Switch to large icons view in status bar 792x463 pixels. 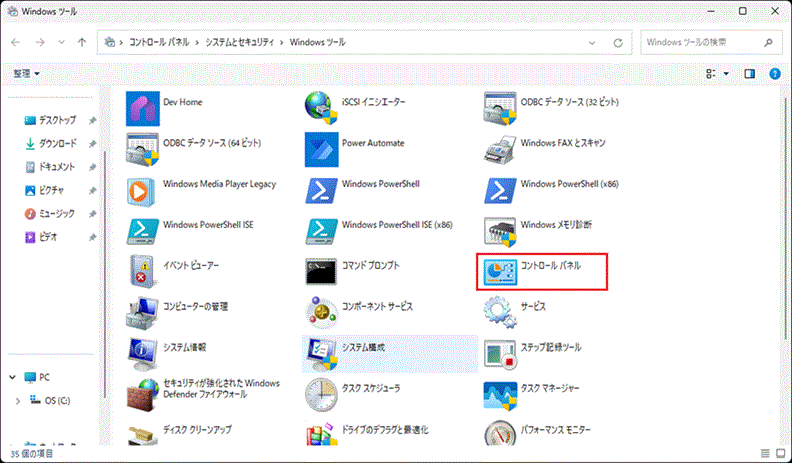point(781,453)
